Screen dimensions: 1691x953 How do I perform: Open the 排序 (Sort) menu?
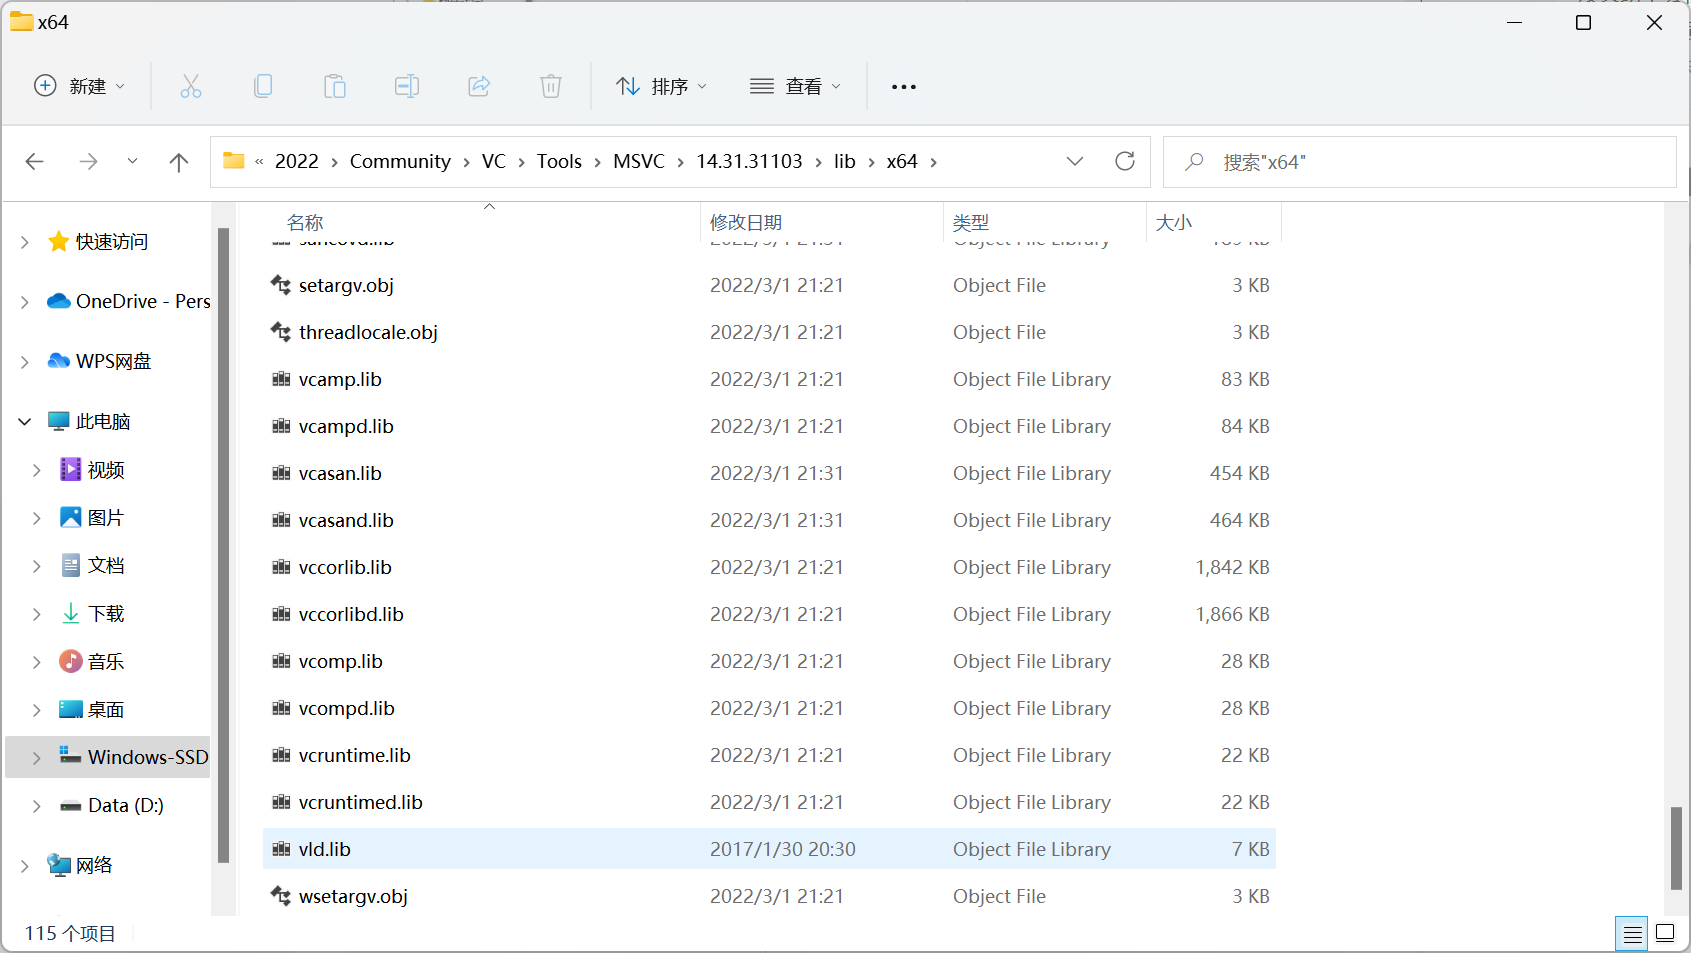click(x=661, y=86)
